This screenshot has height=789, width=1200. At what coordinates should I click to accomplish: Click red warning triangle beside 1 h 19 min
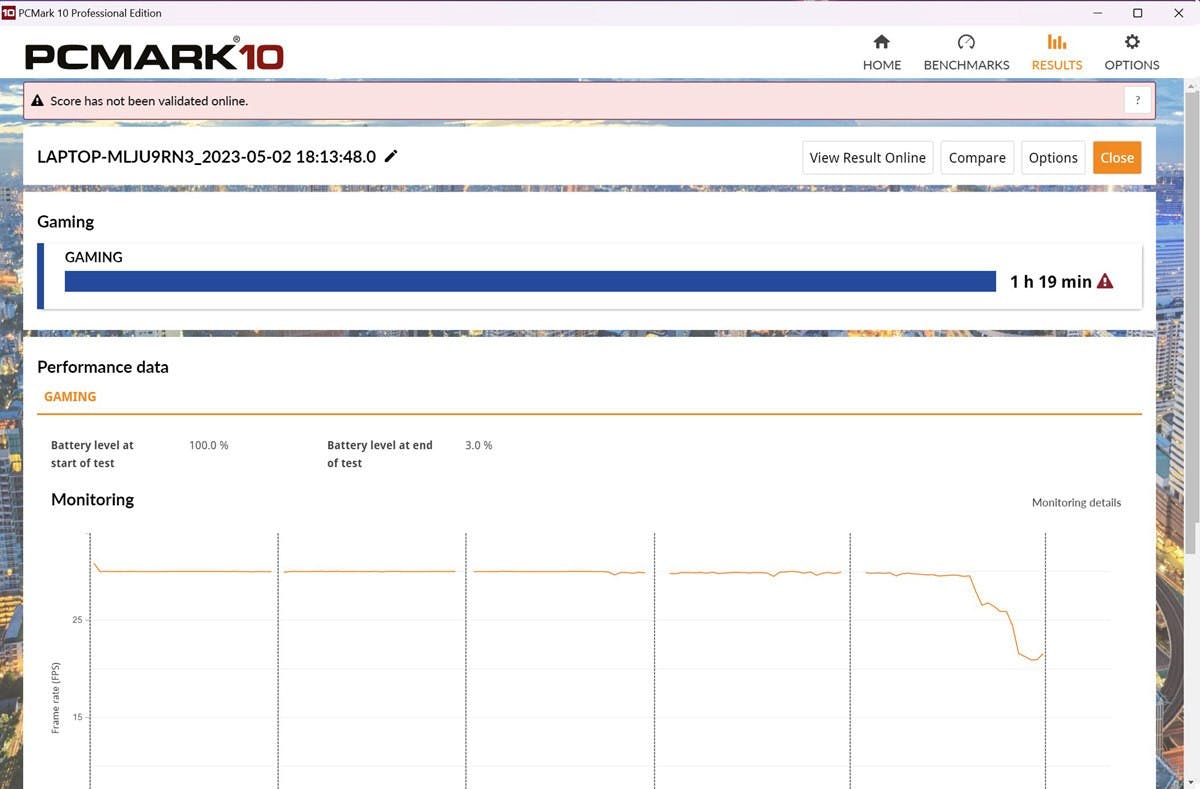coord(1105,282)
